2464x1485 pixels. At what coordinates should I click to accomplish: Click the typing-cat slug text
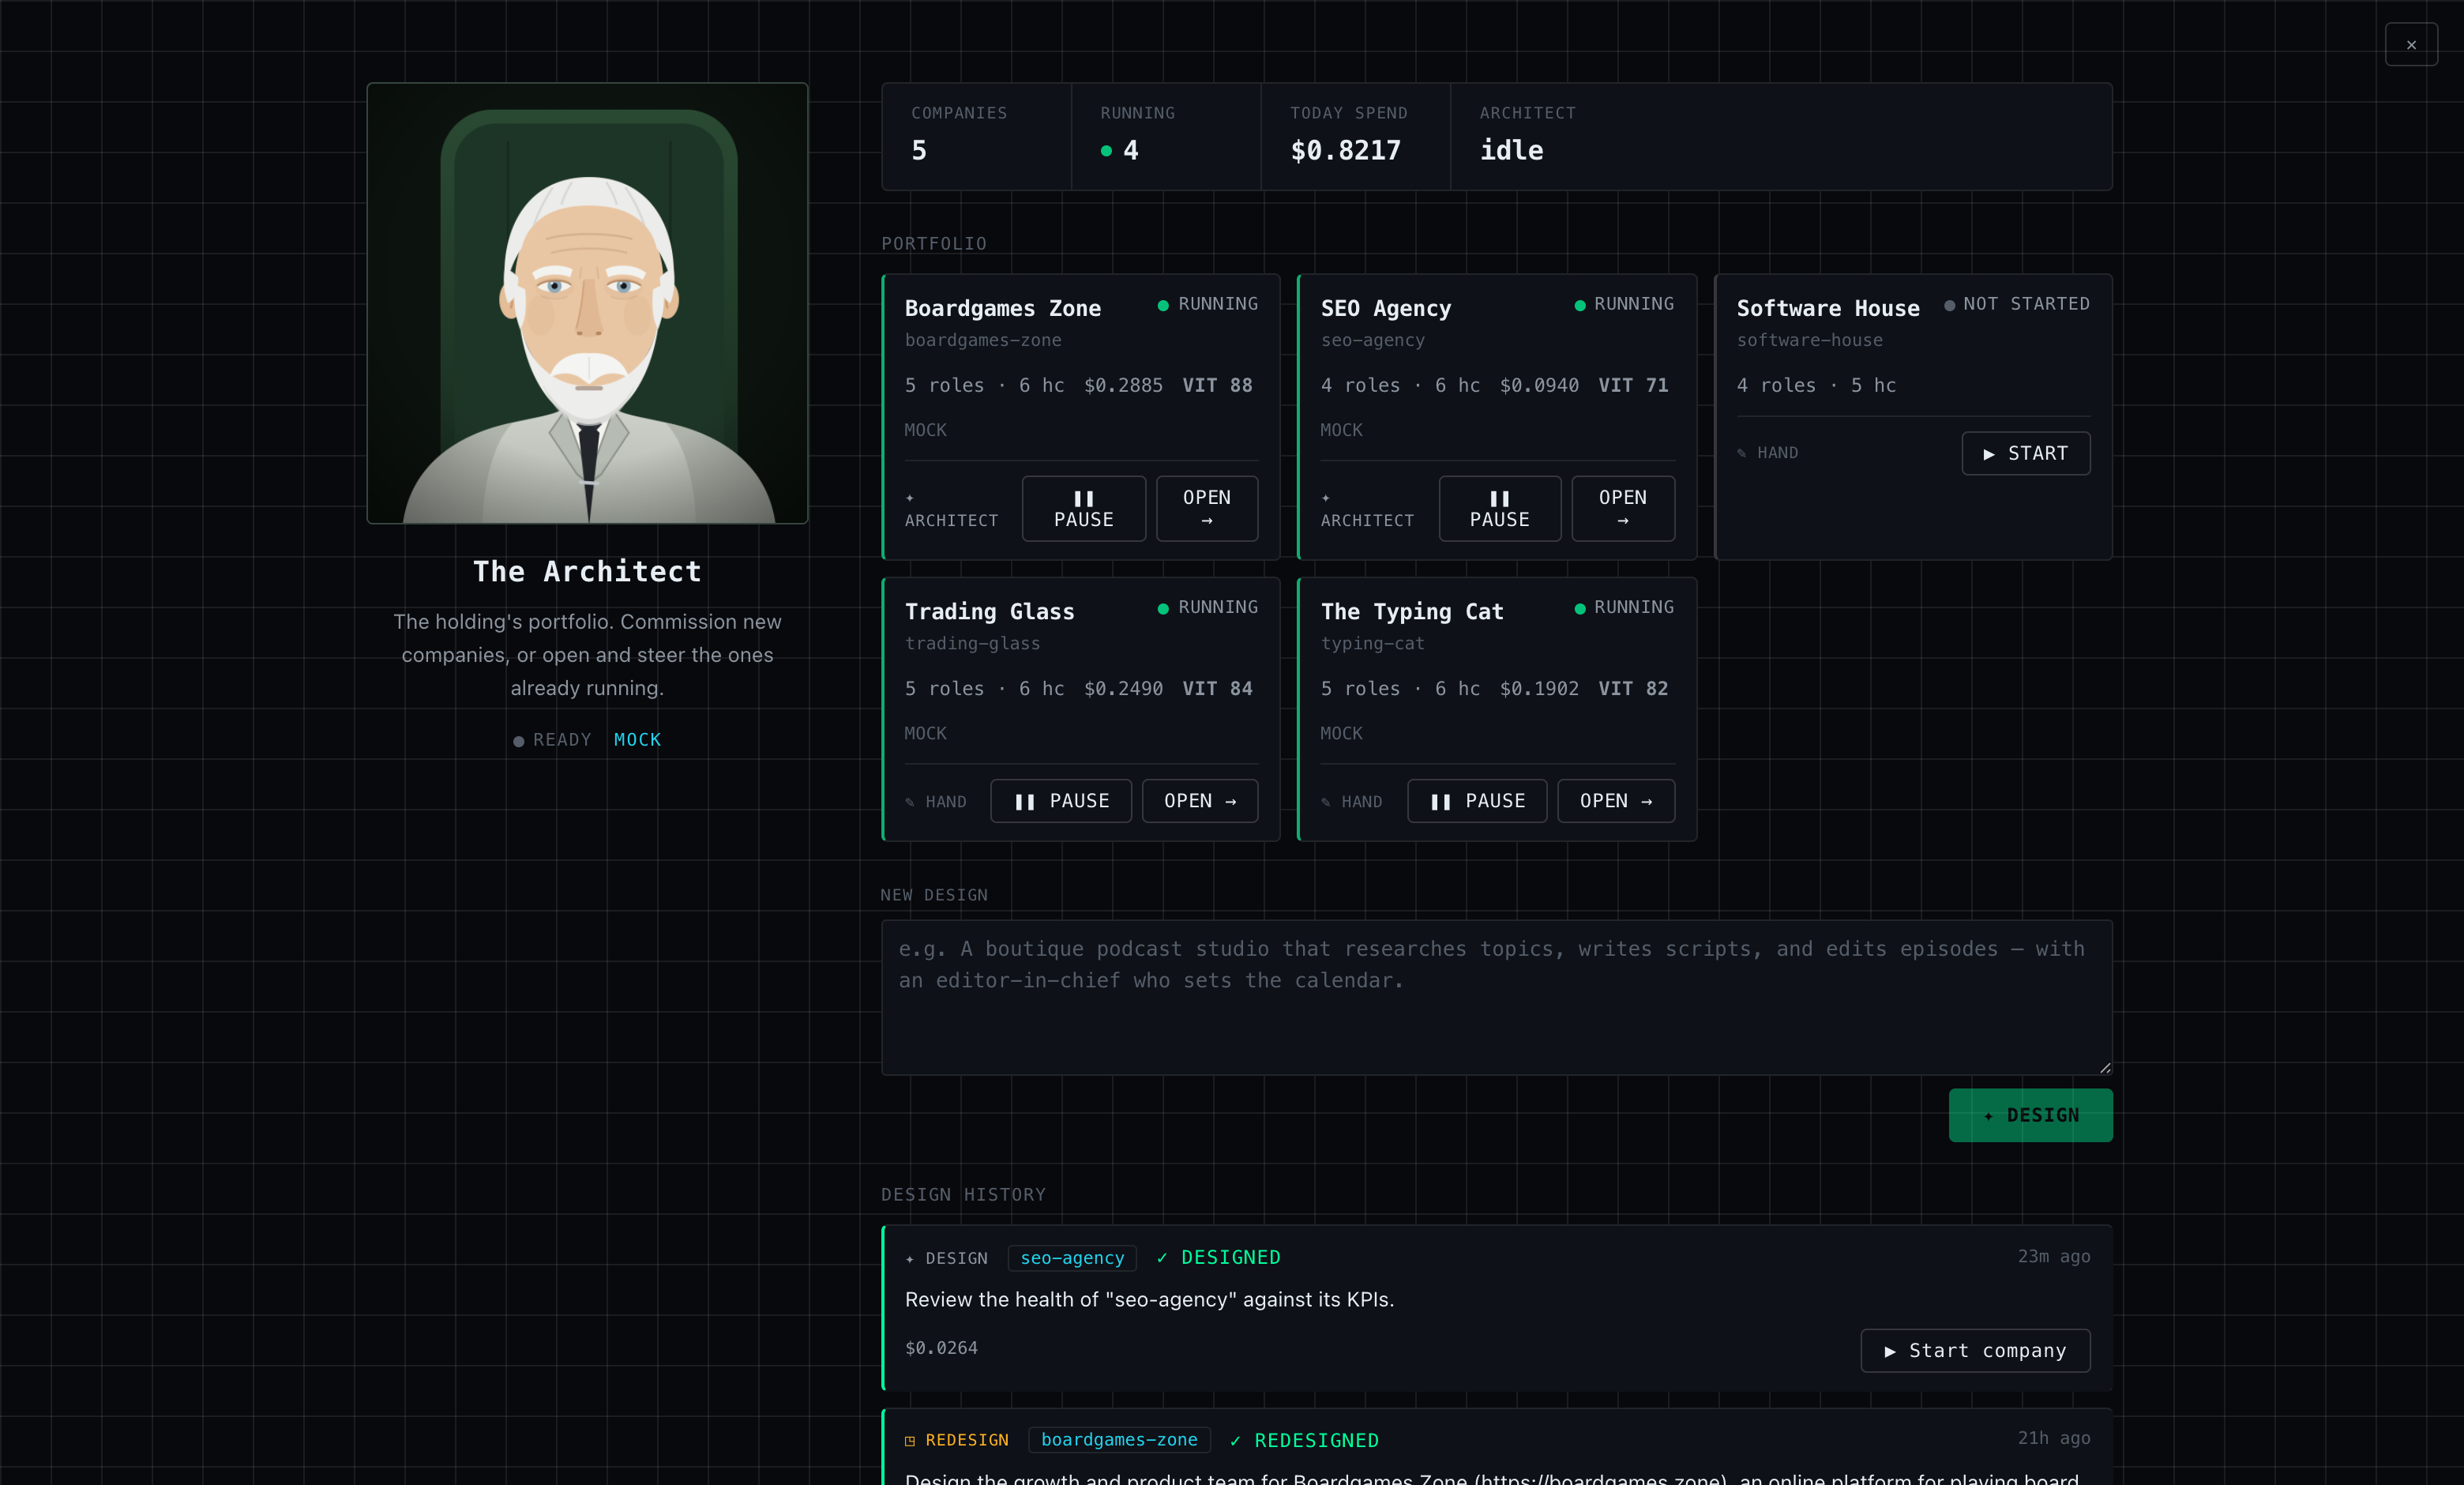(1372, 643)
